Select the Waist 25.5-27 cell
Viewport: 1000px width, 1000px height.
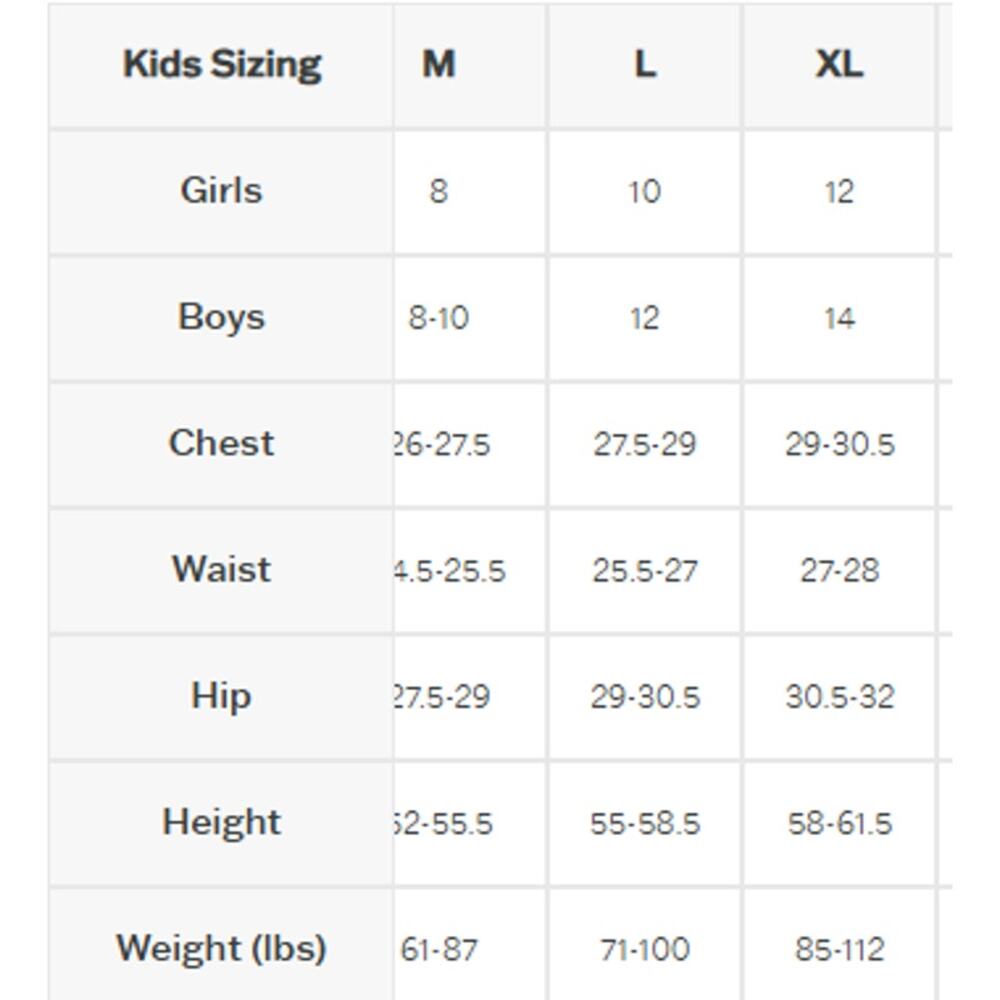click(x=645, y=570)
